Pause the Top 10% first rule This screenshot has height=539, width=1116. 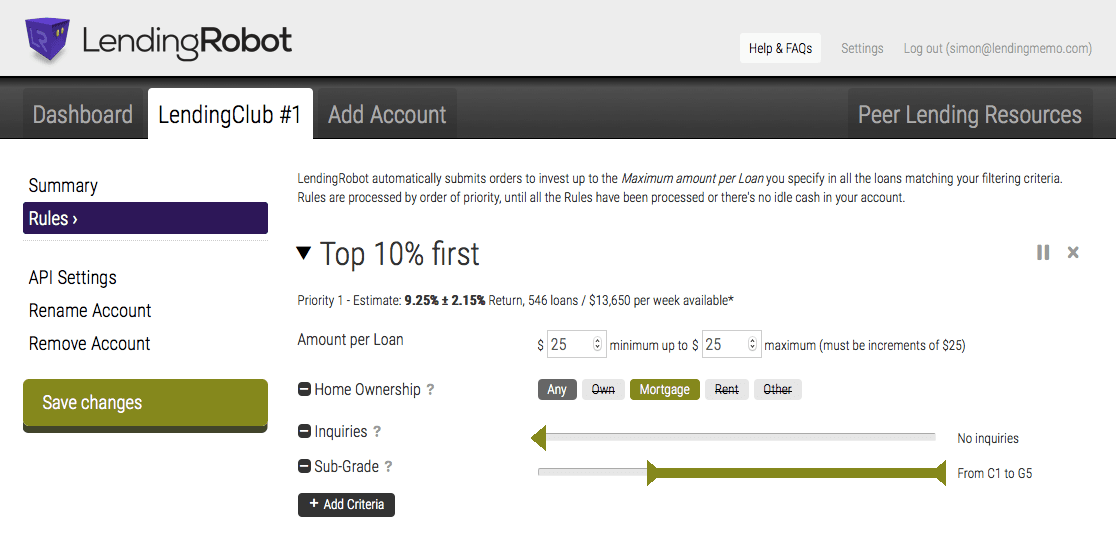pyautogui.click(x=1043, y=253)
